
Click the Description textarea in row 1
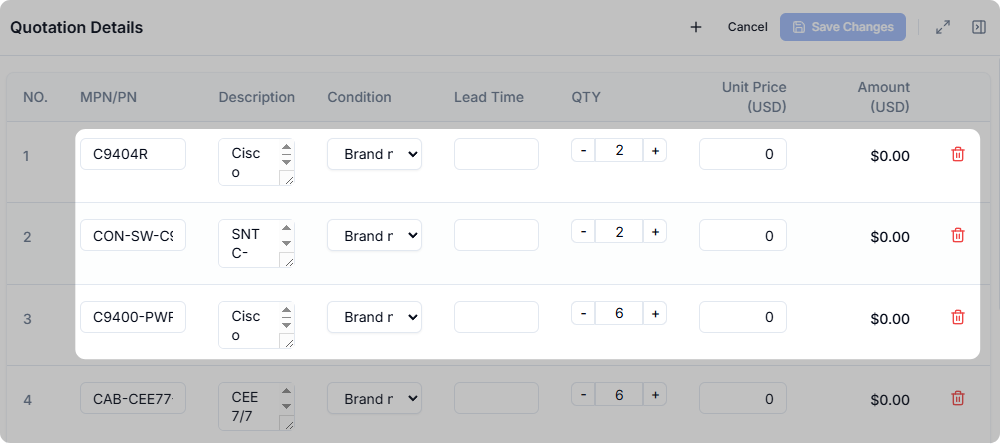click(x=246, y=162)
